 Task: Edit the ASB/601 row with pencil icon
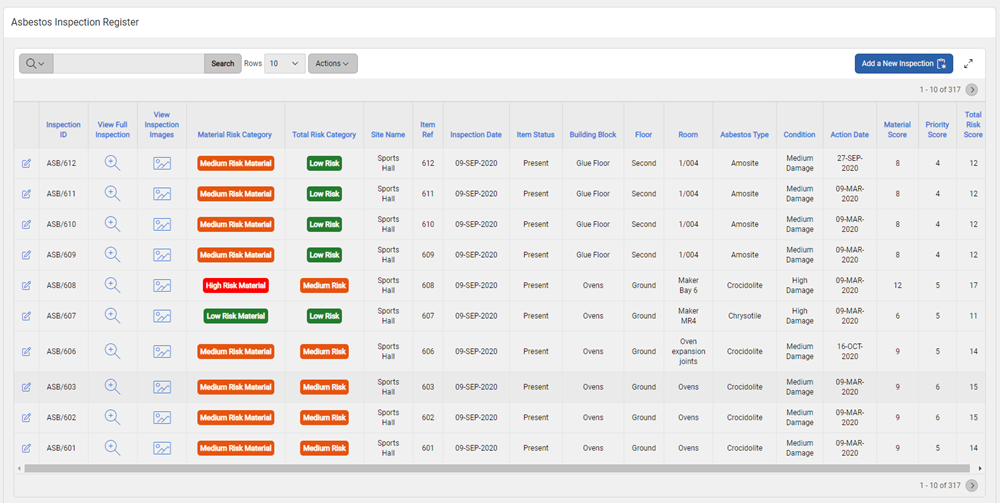[x=26, y=448]
